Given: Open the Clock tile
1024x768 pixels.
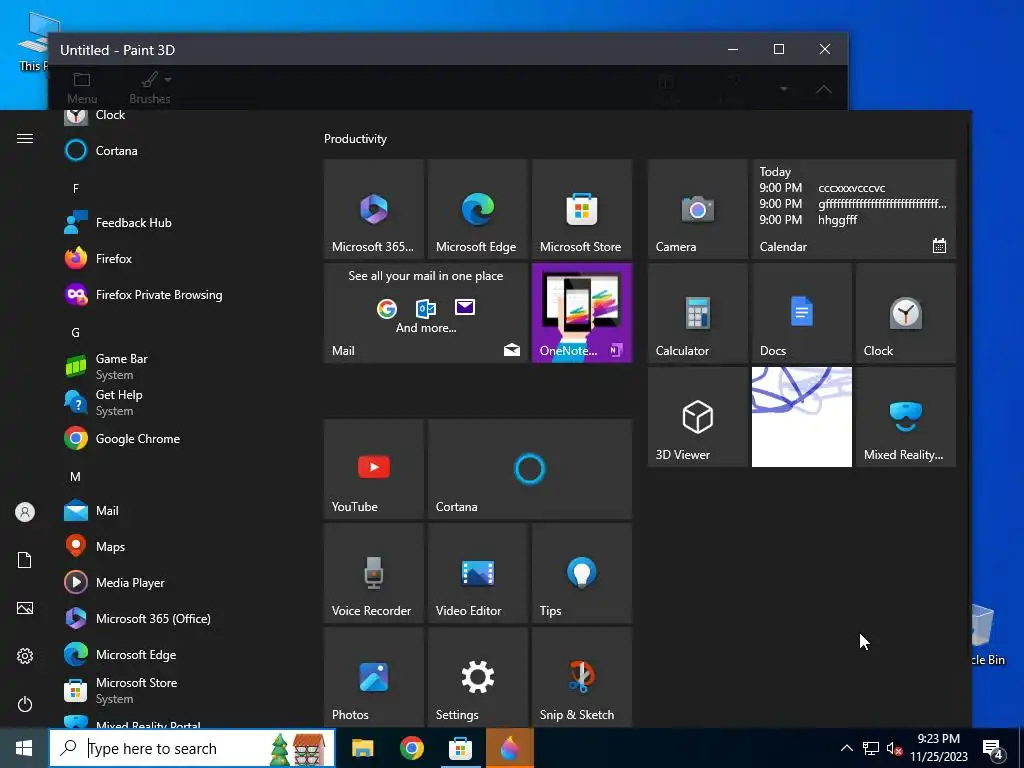Looking at the screenshot, I should [x=905, y=313].
